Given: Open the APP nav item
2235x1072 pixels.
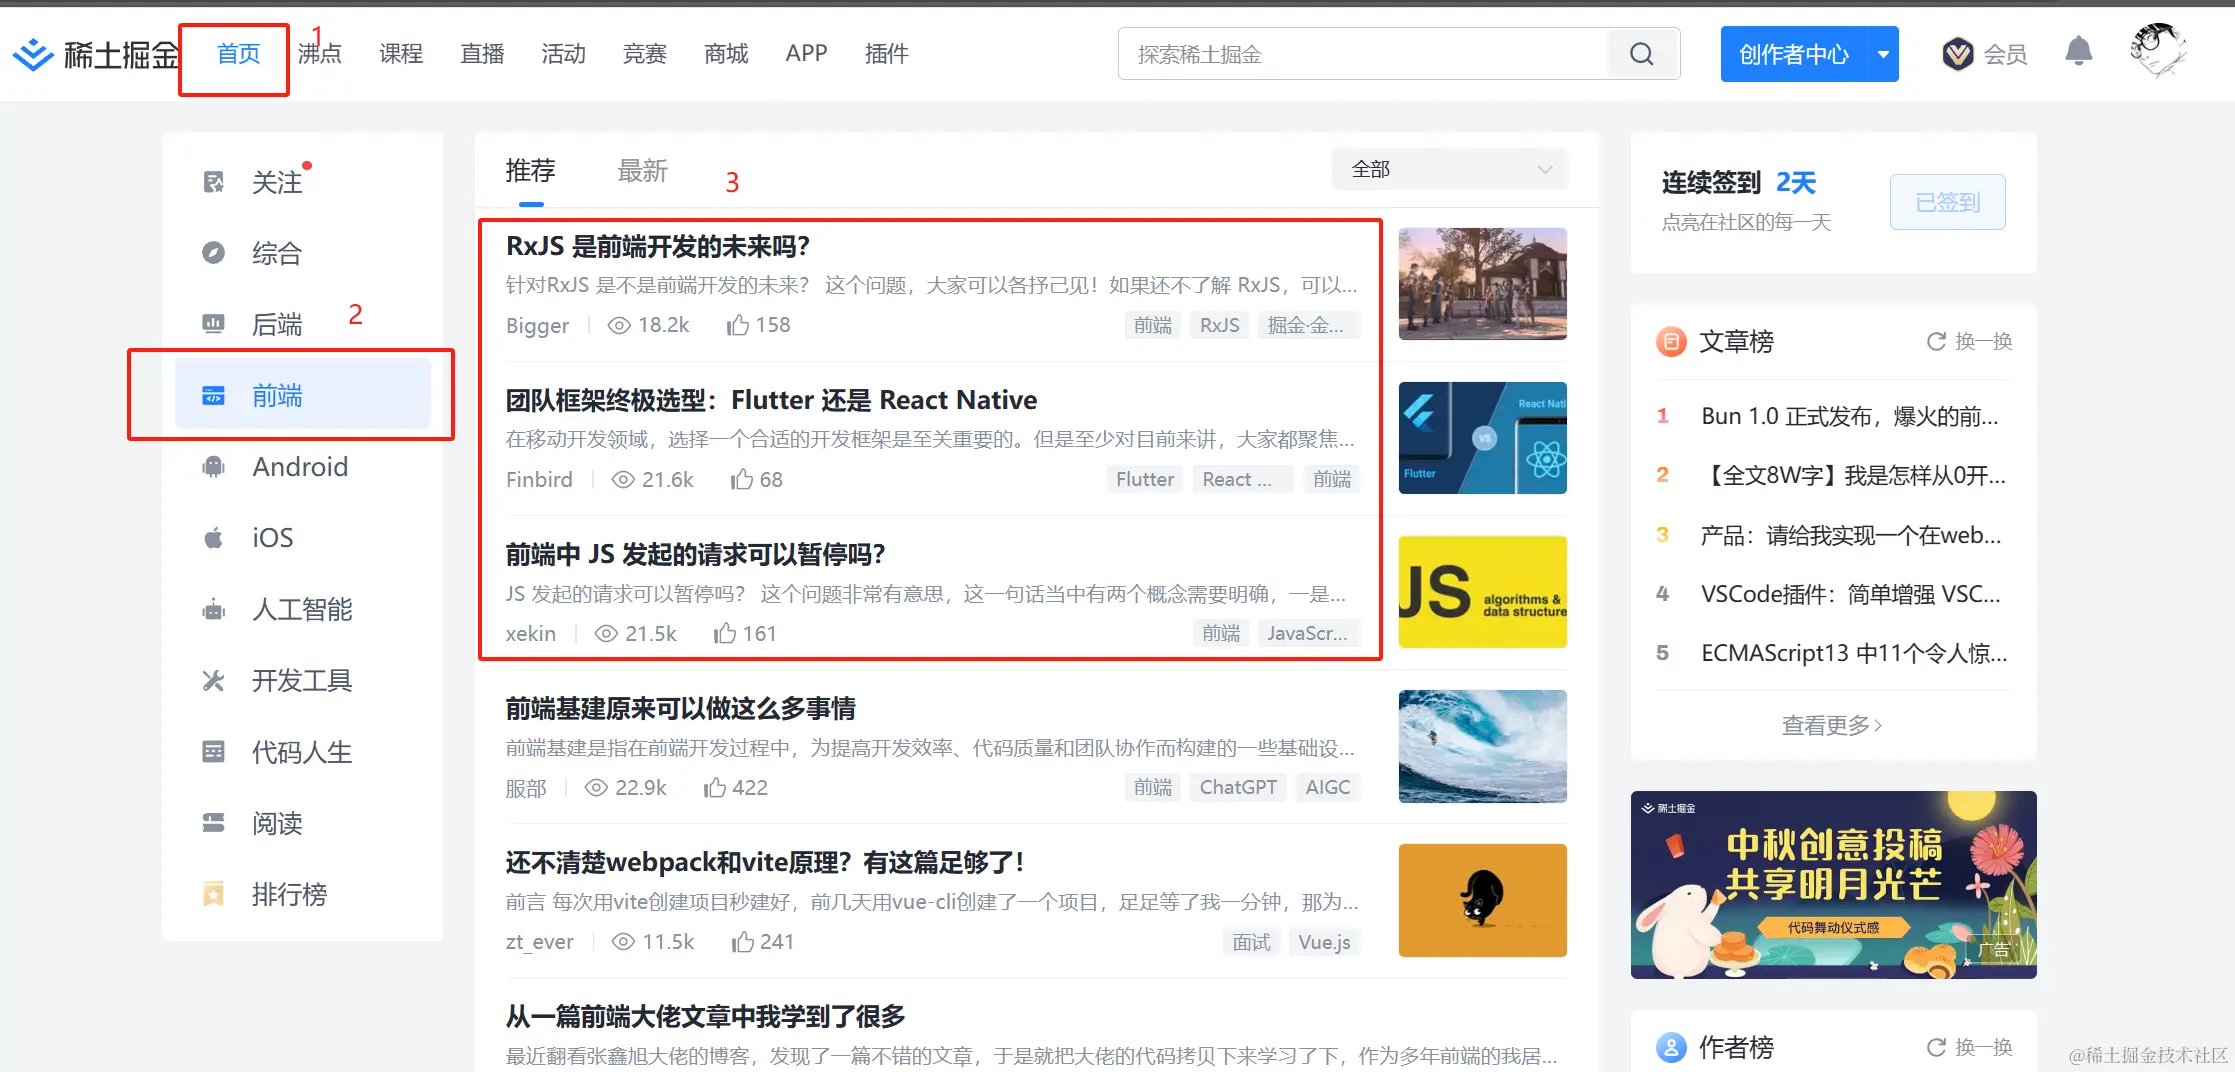Looking at the screenshot, I should (x=807, y=54).
